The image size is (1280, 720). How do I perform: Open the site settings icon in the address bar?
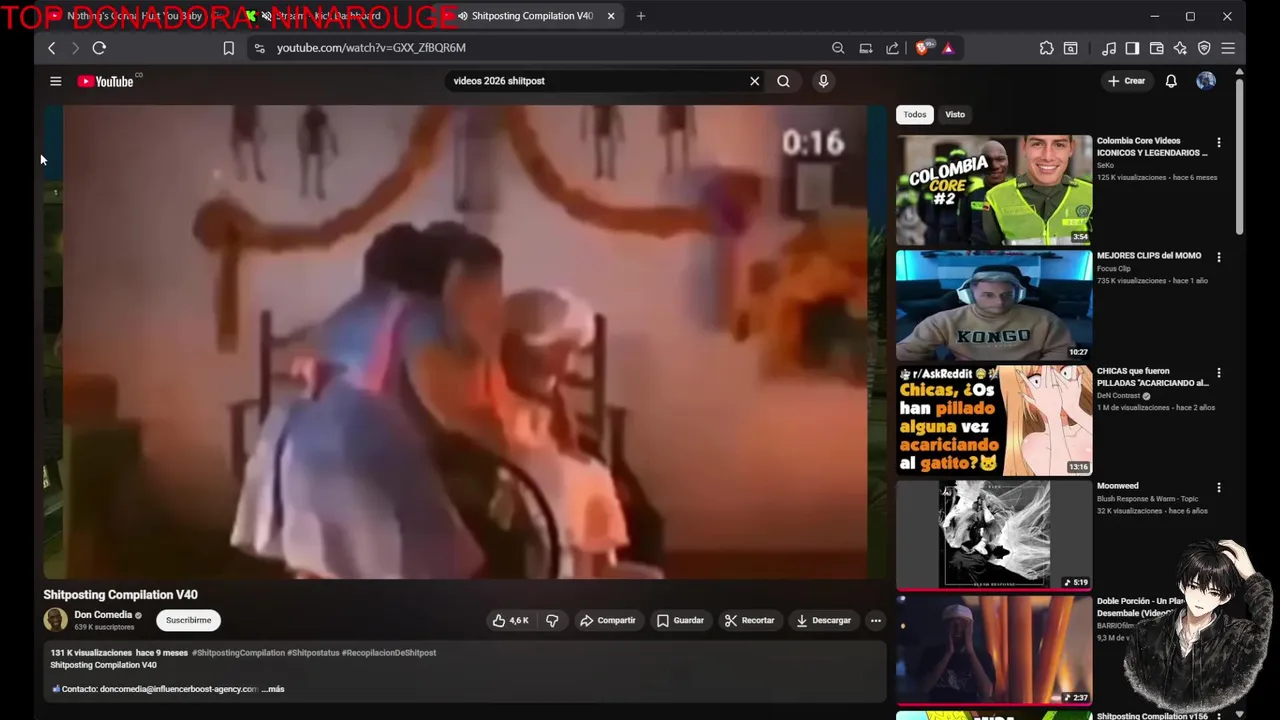click(x=259, y=48)
